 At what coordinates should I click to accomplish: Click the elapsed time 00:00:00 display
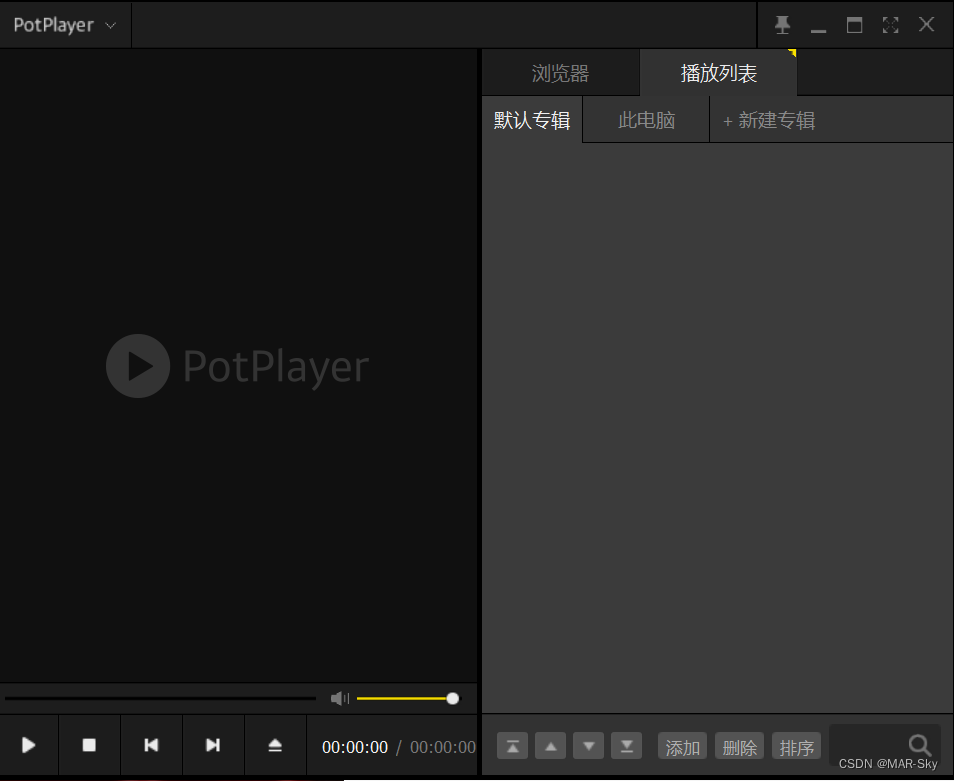coord(355,747)
